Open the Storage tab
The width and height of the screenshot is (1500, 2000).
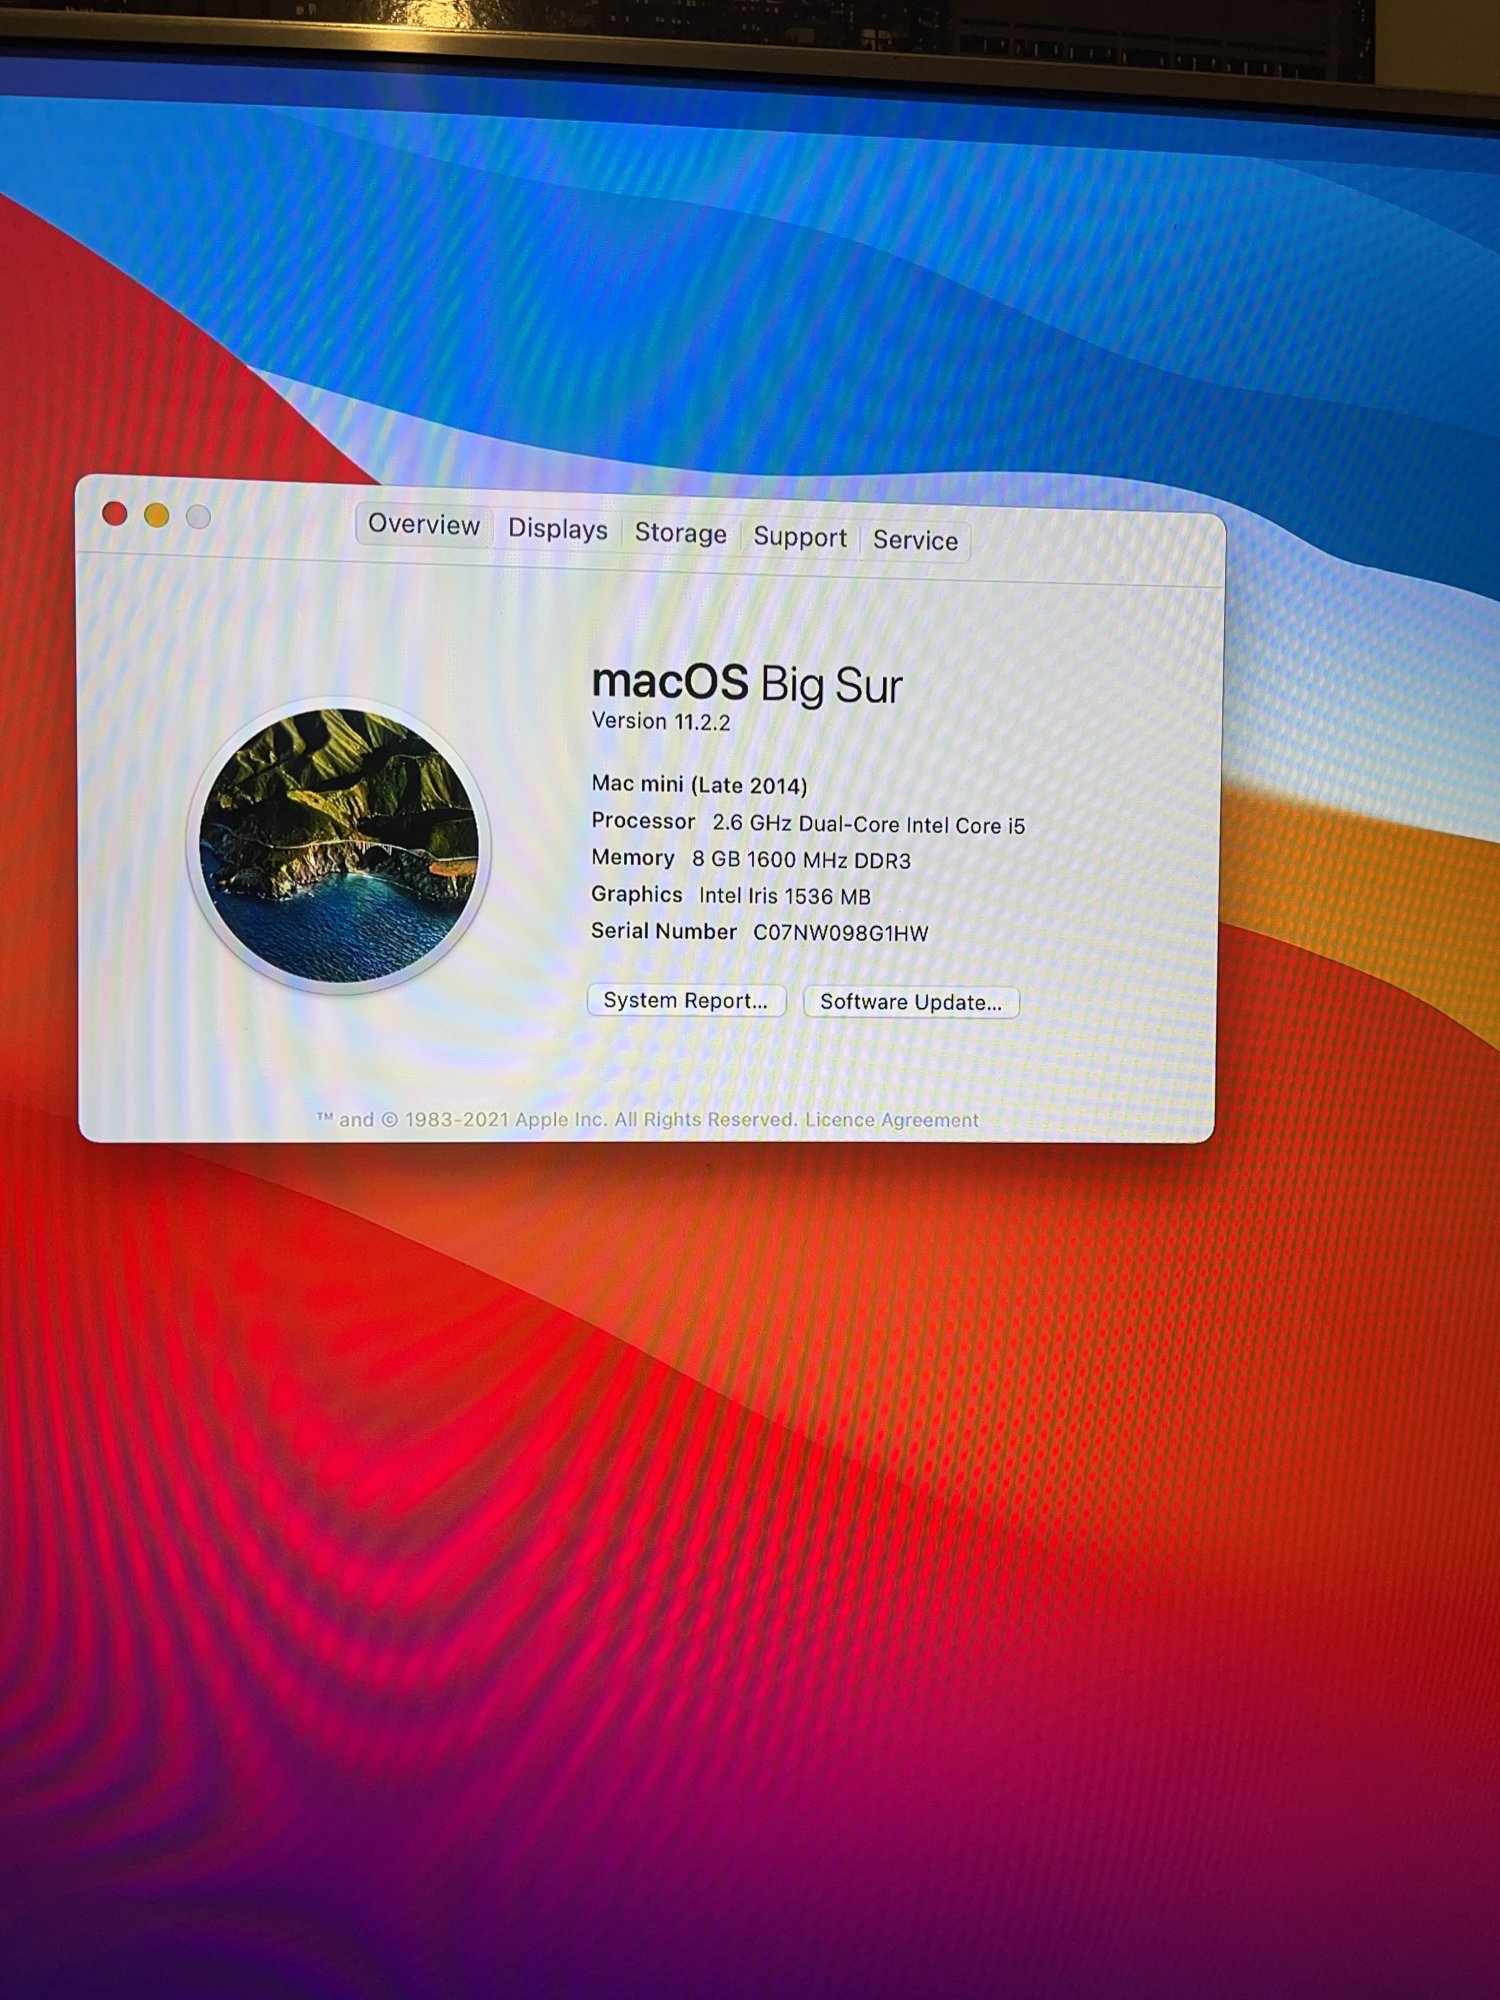680,533
